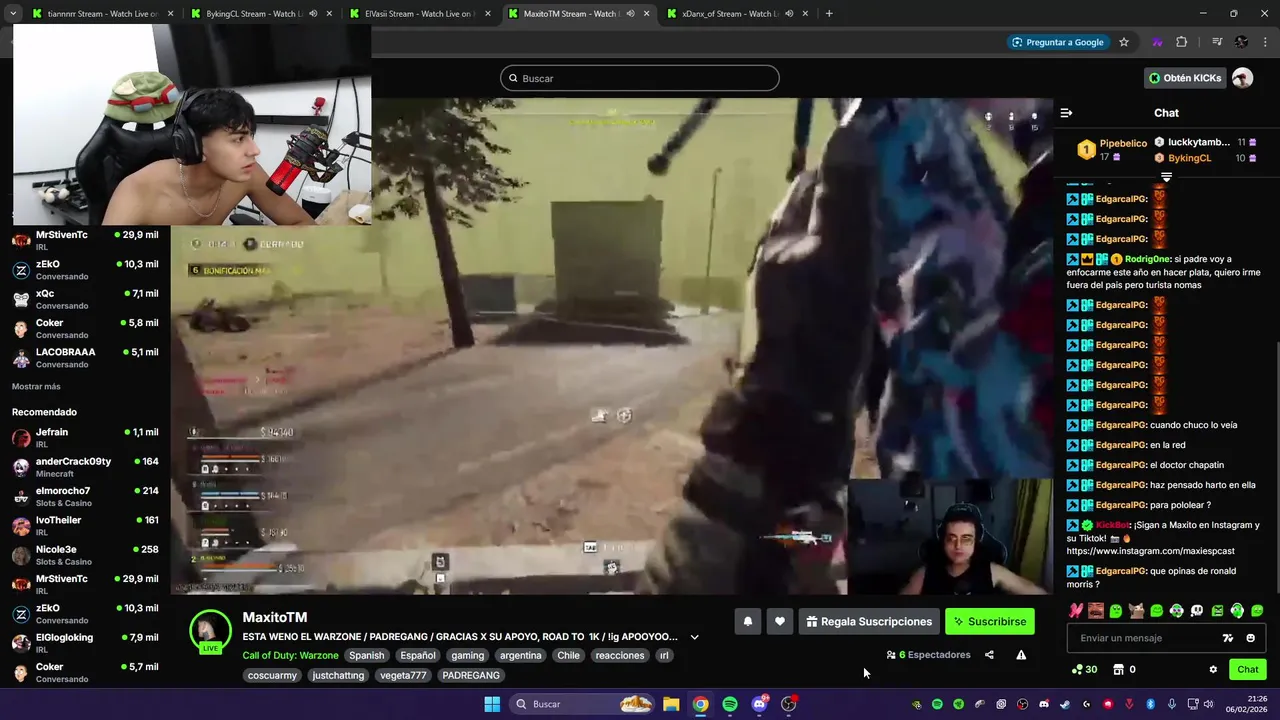Open a new browser tab
The image size is (1280, 720).
coord(829,14)
